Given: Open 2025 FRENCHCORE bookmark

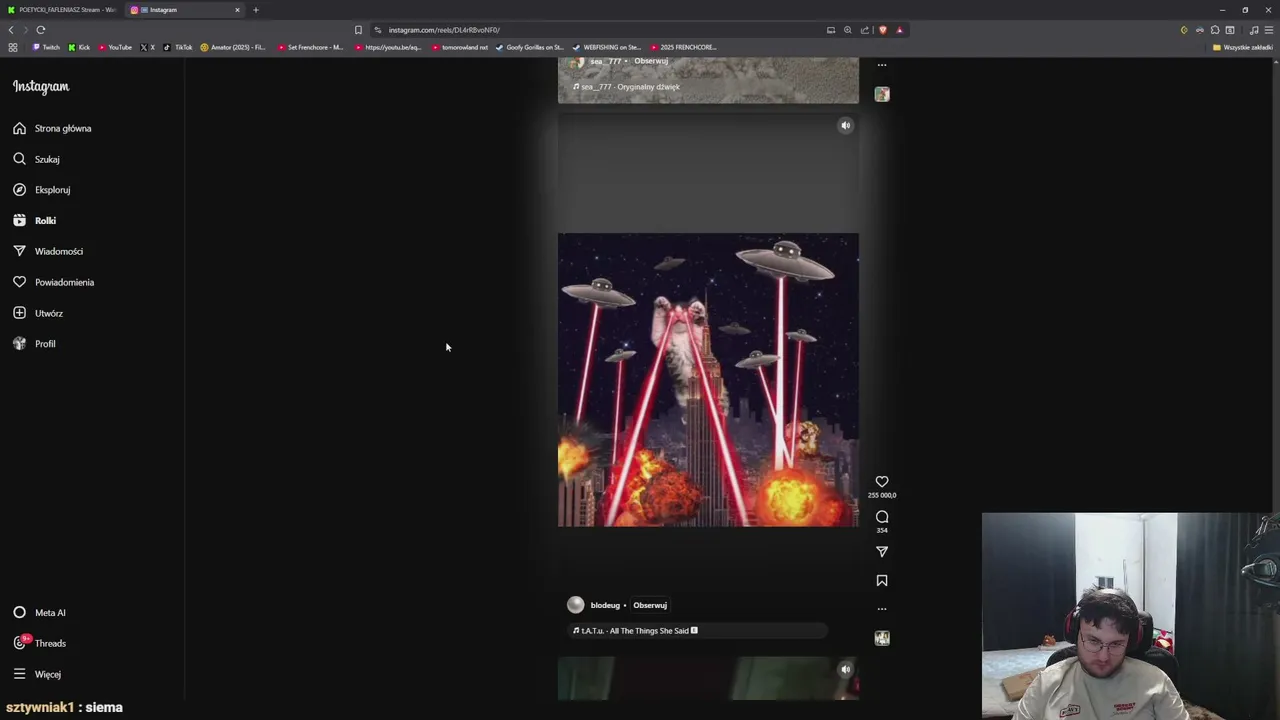Looking at the screenshot, I should [x=683, y=47].
